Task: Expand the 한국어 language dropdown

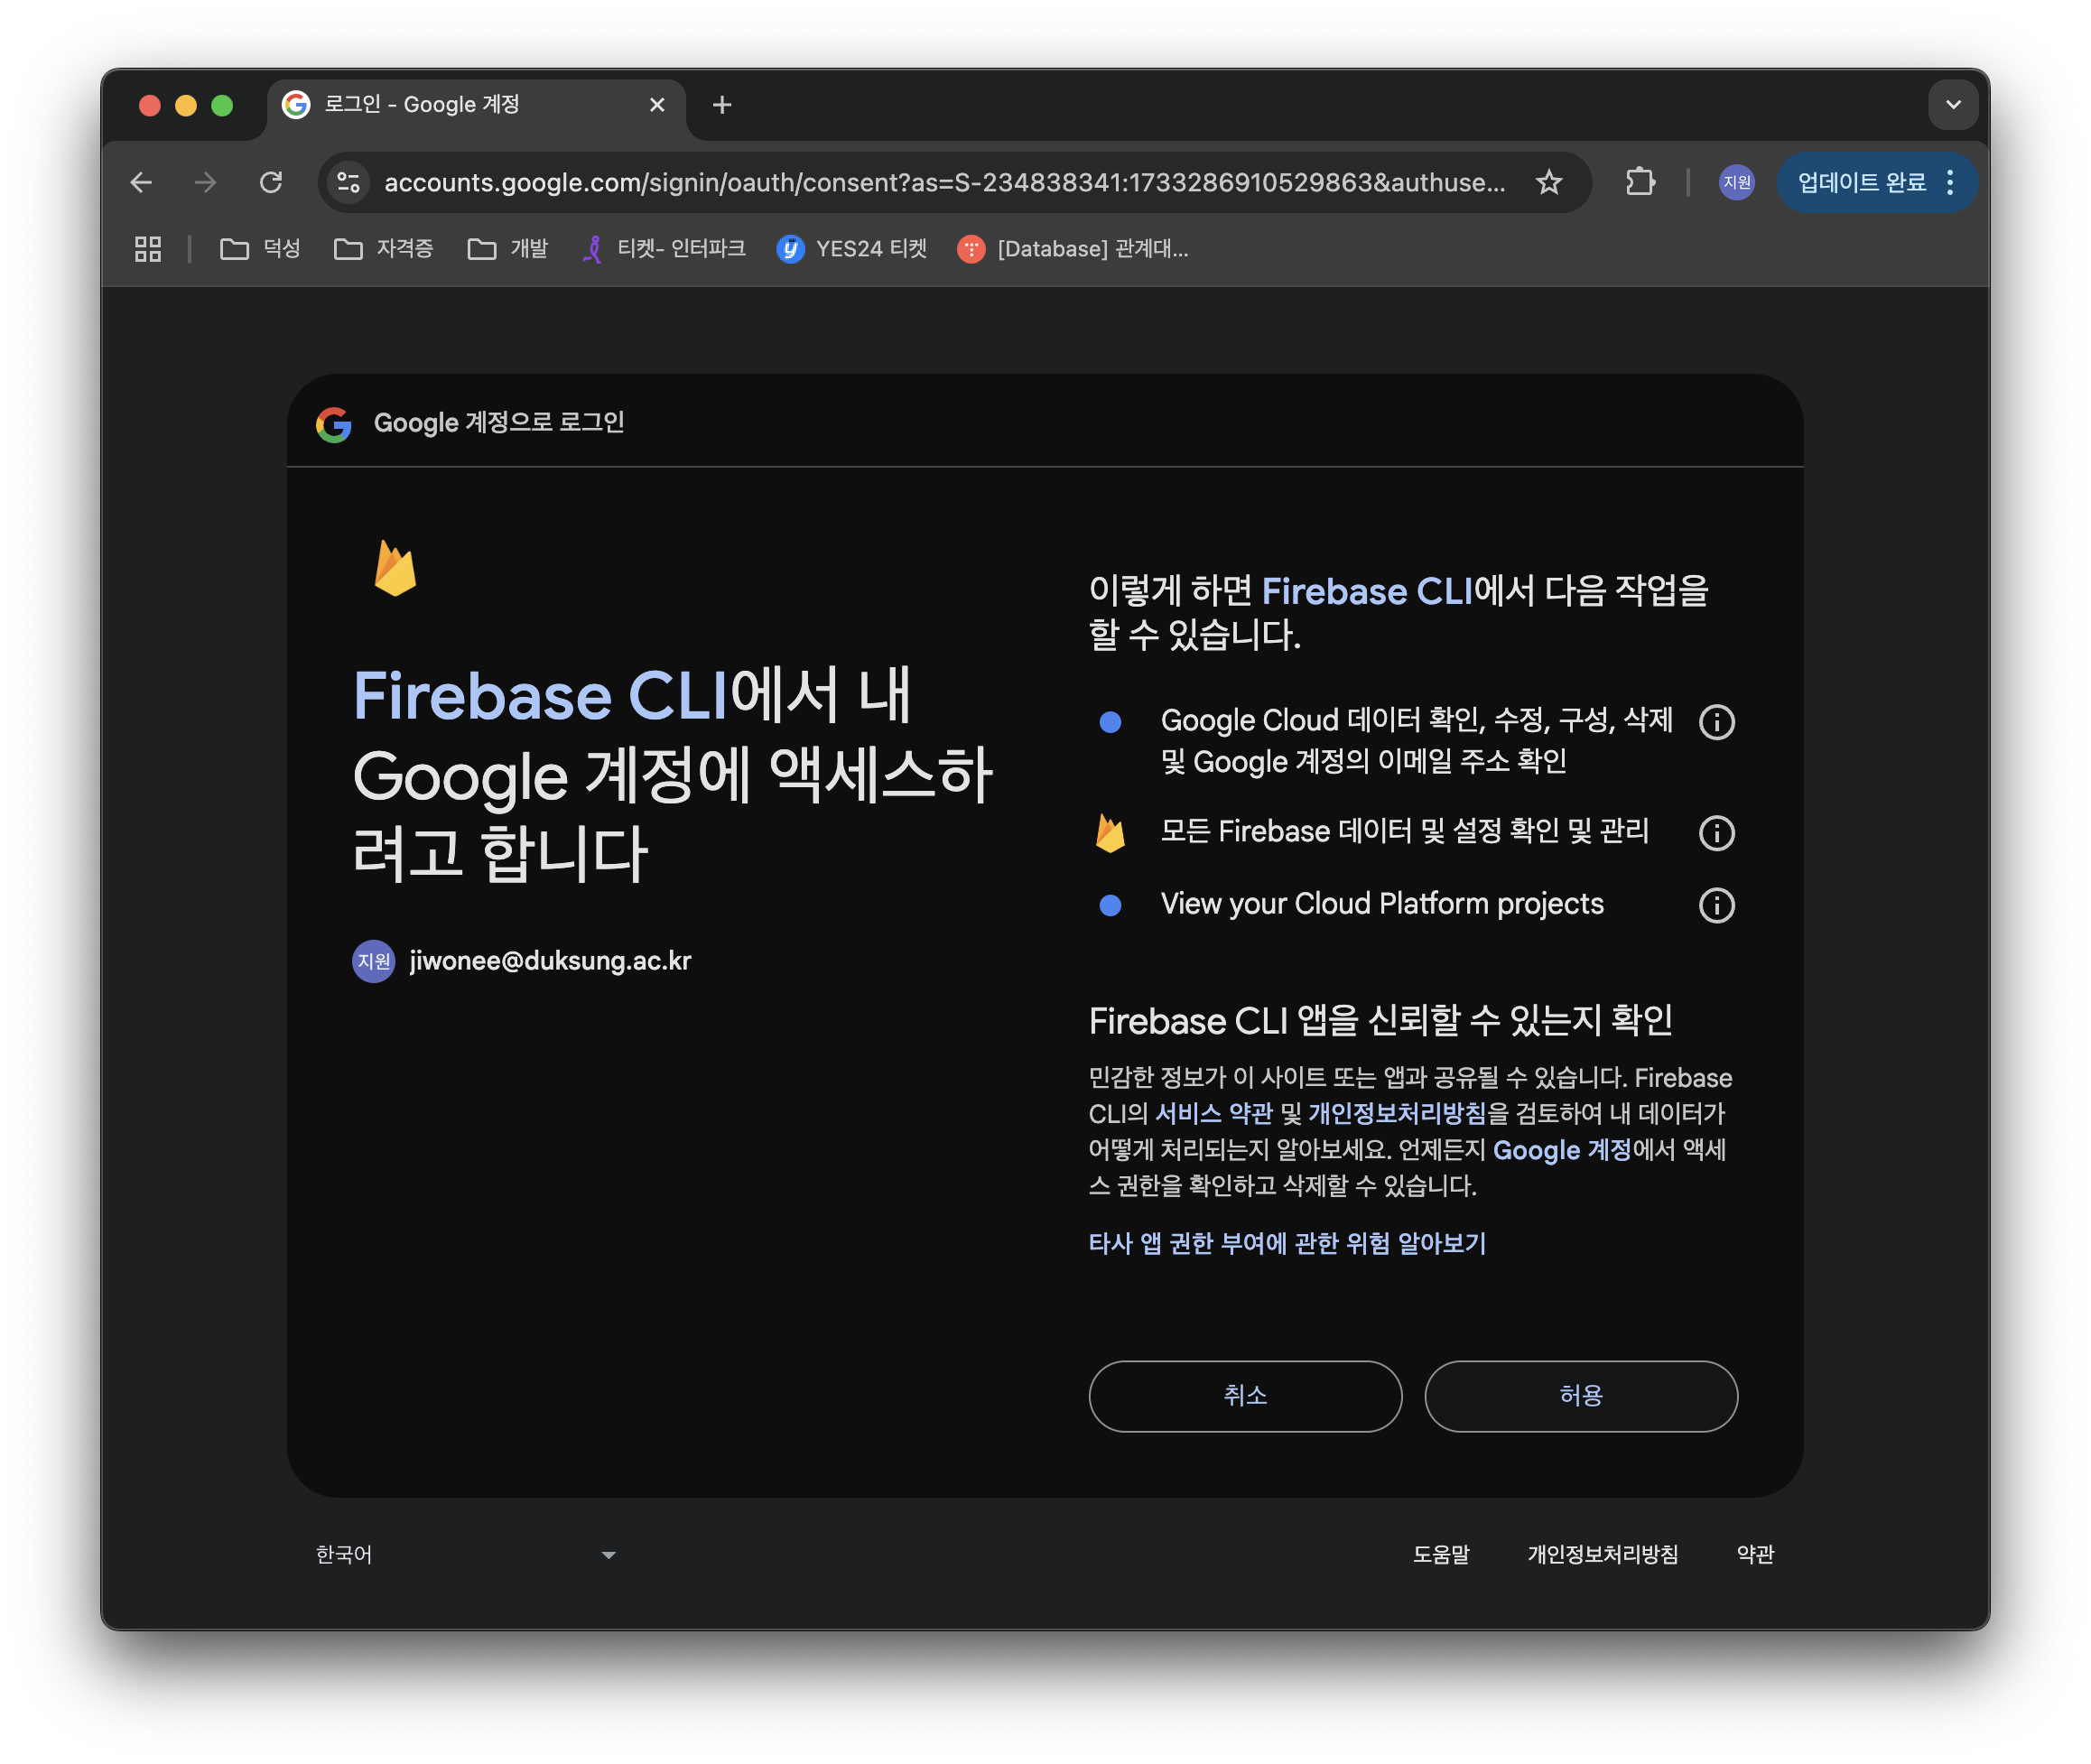Action: click(466, 1554)
